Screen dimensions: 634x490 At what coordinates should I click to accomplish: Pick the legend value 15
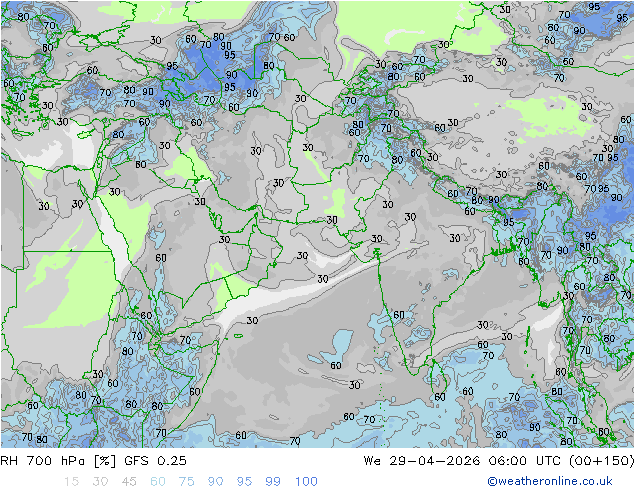point(71,481)
